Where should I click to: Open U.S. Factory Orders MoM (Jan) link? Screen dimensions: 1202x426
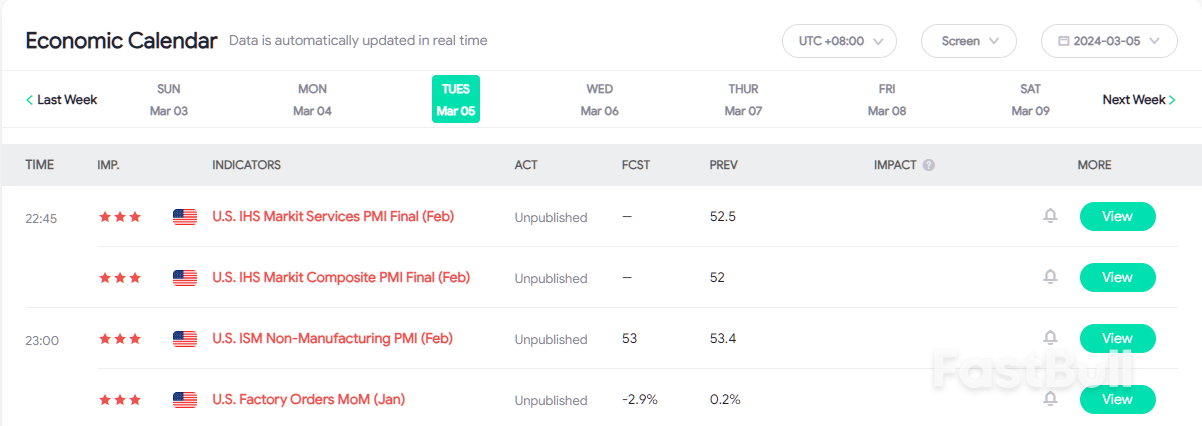pyautogui.click(x=309, y=400)
